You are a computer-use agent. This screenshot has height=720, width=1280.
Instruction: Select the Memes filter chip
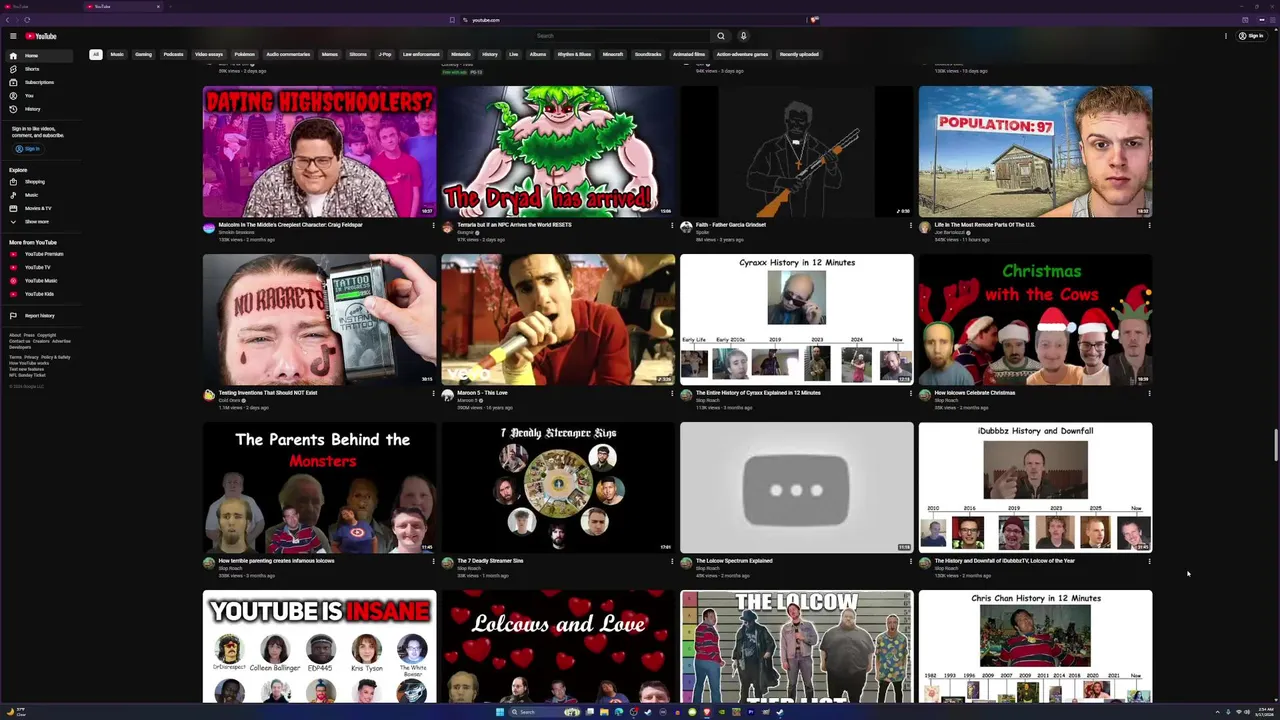(330, 54)
